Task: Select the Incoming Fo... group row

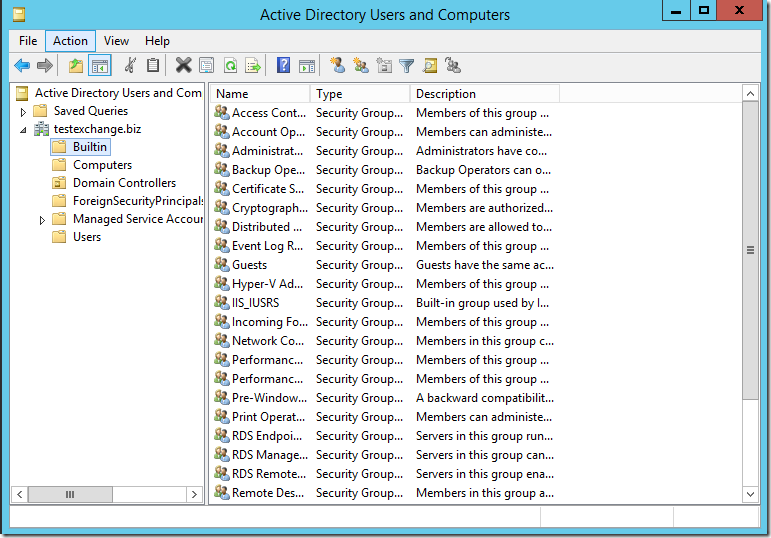Action: (x=385, y=322)
